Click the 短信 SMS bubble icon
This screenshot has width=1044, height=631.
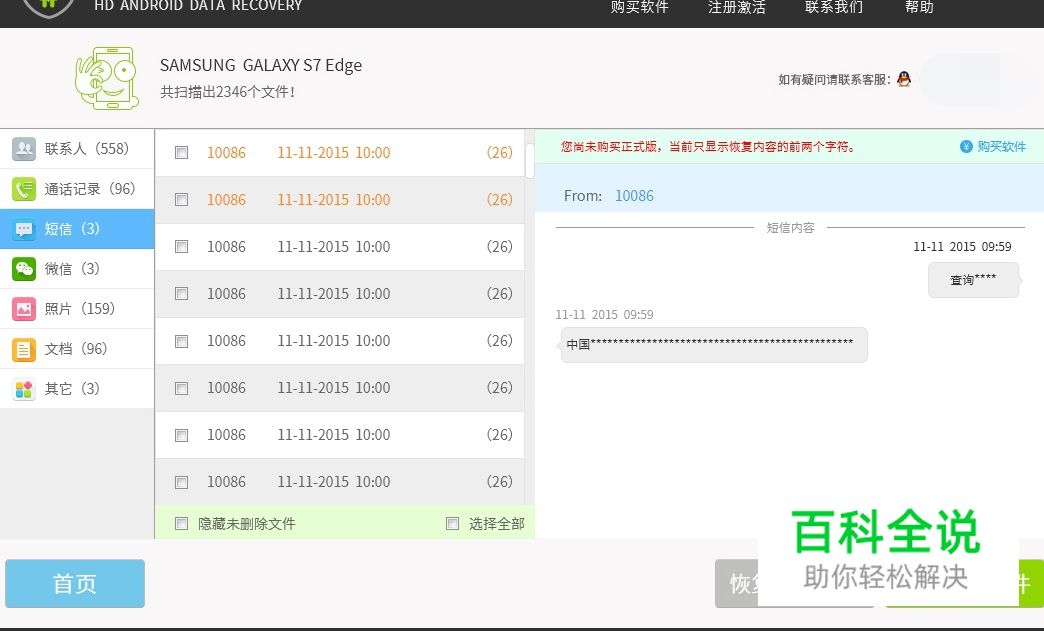(x=24, y=229)
